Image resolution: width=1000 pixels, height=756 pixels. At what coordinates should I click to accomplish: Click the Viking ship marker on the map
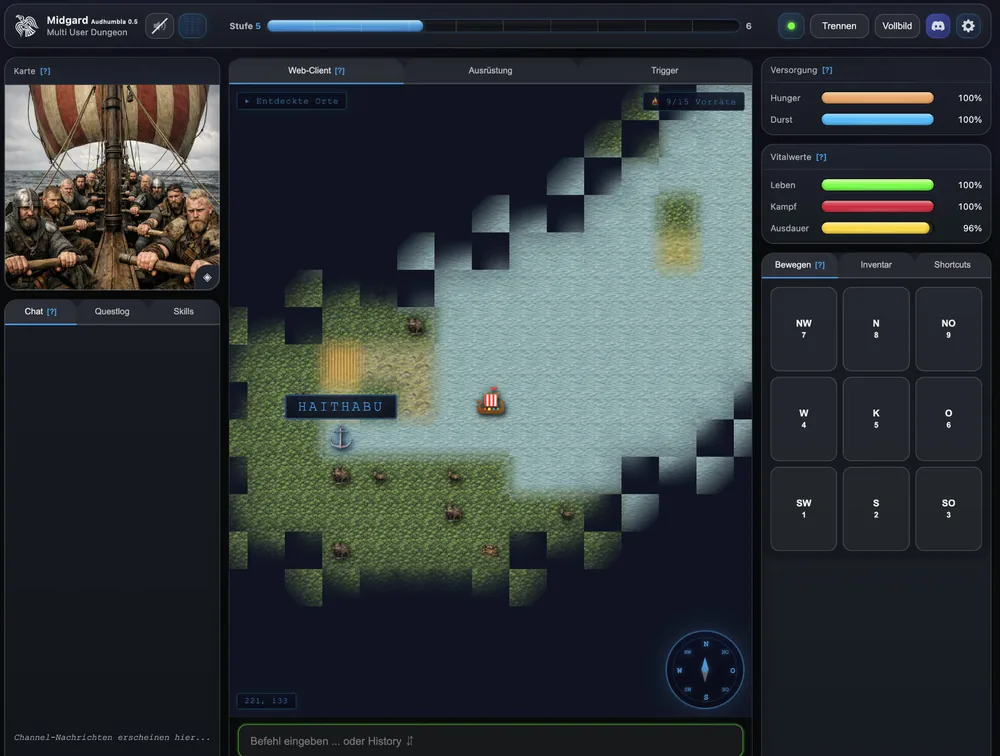(491, 401)
